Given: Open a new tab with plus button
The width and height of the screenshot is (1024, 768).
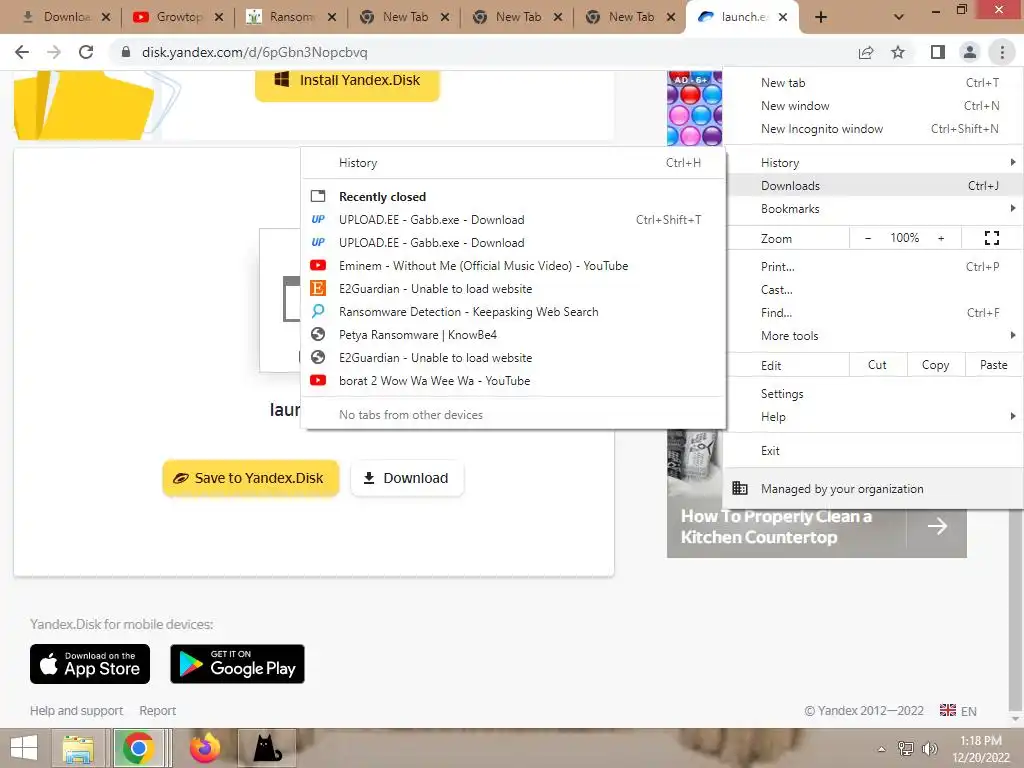Looking at the screenshot, I should point(821,17).
